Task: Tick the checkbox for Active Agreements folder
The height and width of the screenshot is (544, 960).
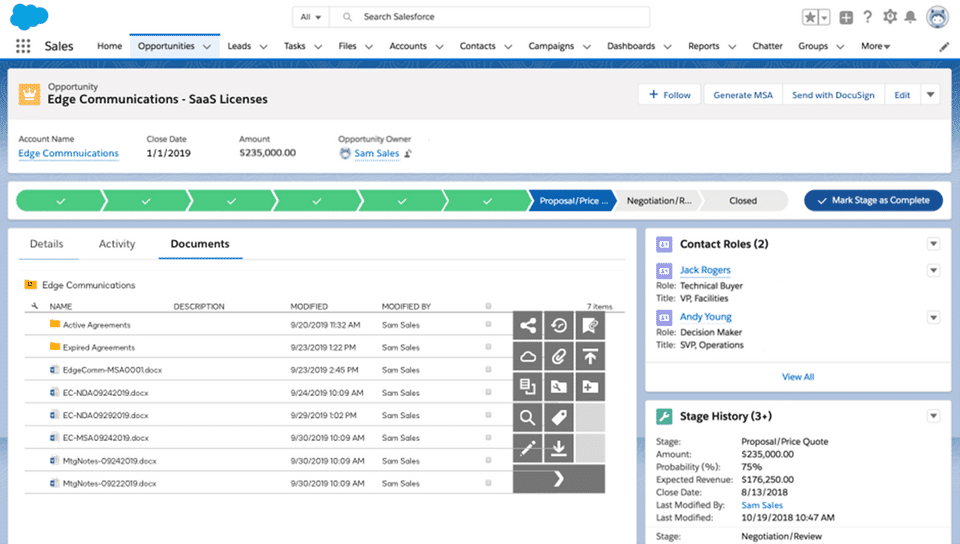Action: (x=488, y=325)
